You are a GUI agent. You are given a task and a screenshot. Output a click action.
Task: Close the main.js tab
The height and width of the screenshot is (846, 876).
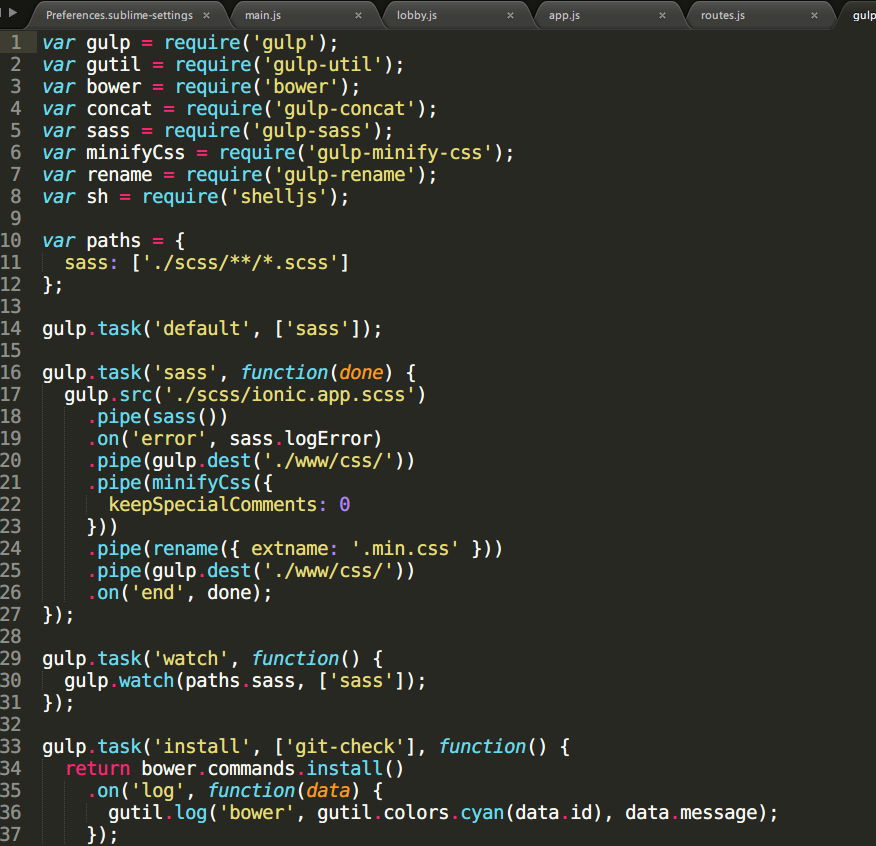[x=359, y=16]
